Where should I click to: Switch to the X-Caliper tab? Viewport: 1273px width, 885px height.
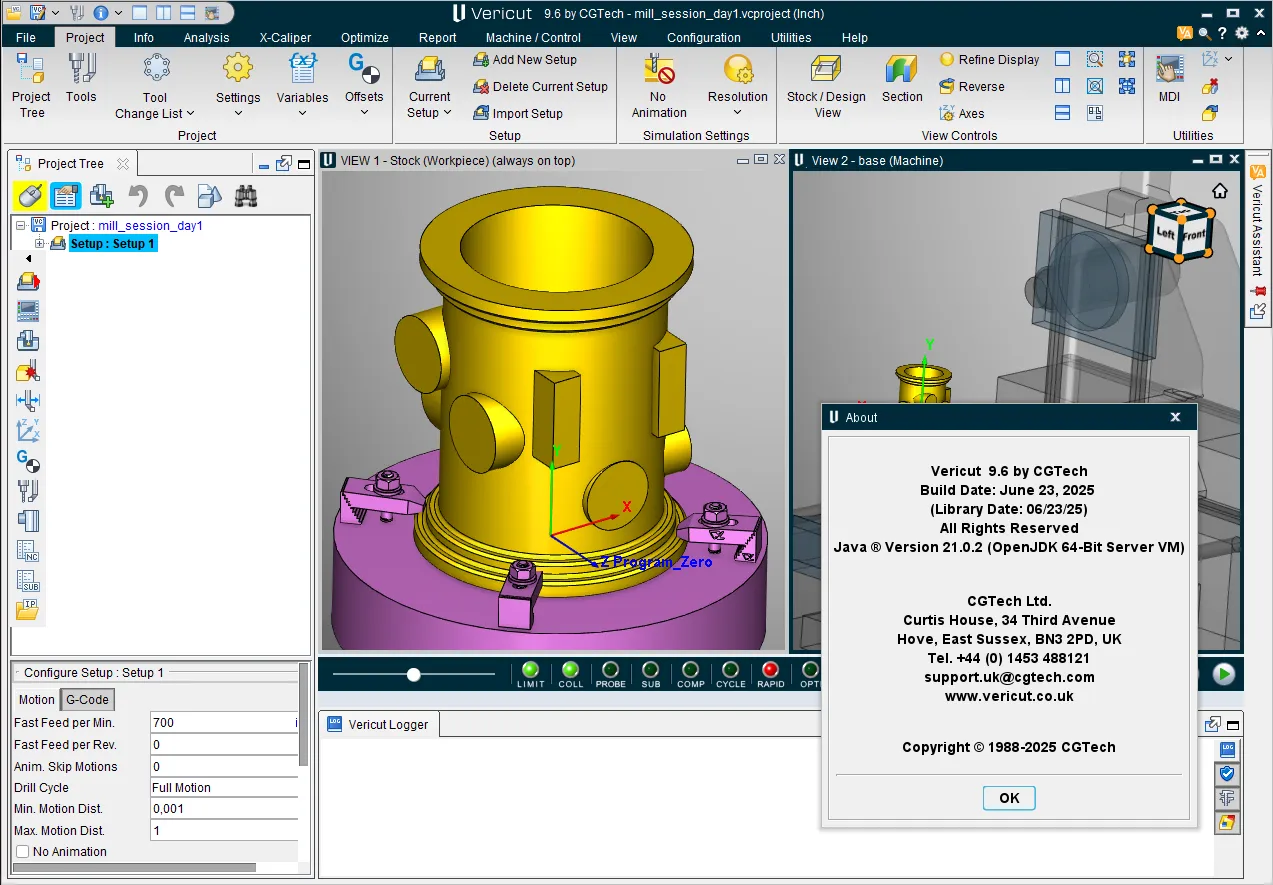[x=286, y=38]
